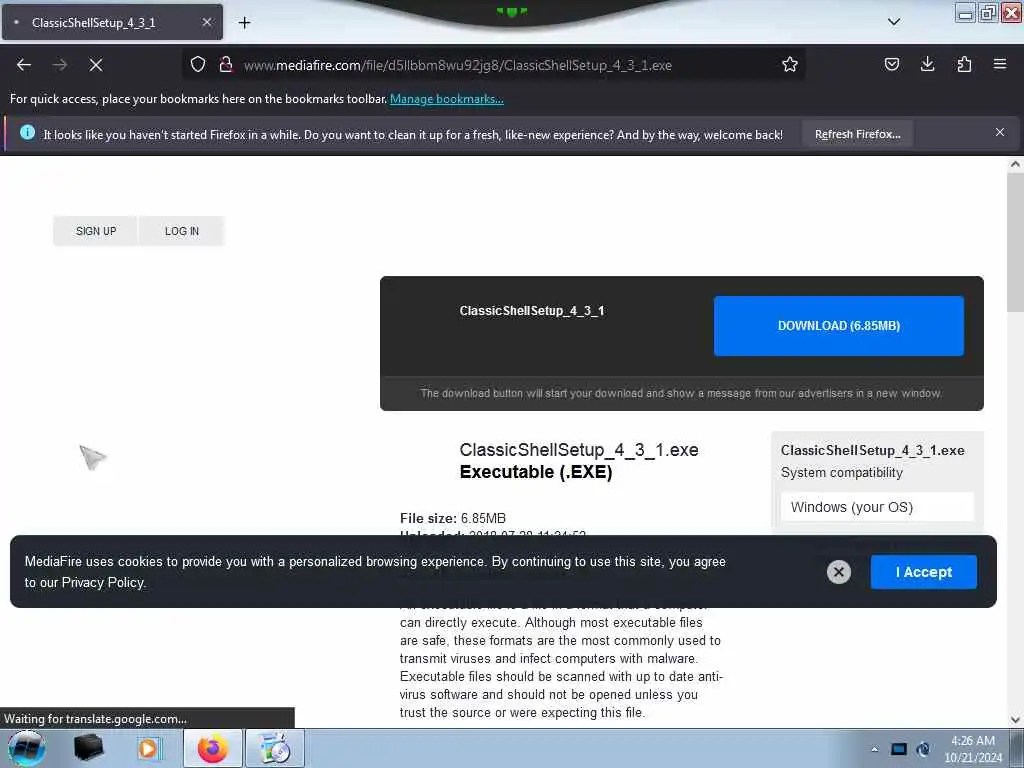
Task: Click the scrollbar down arrow
Action: click(x=1015, y=720)
